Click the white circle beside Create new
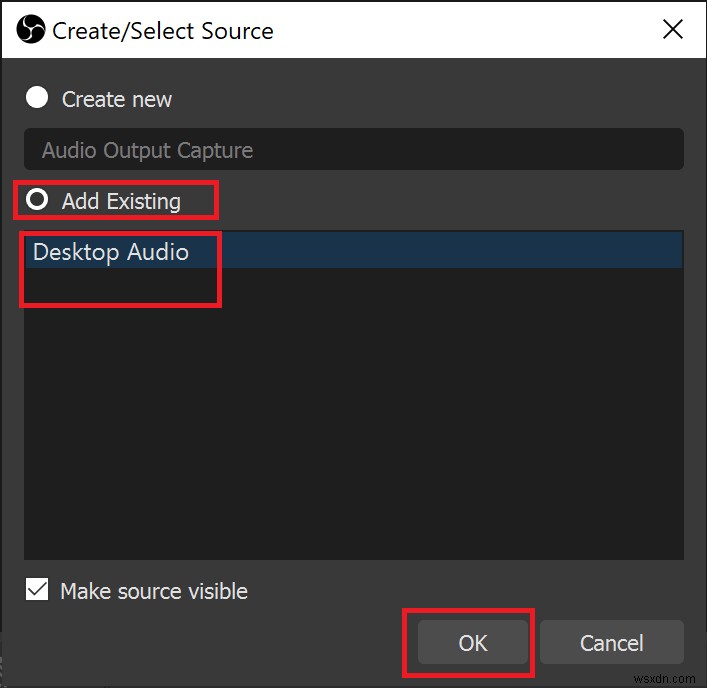 (37, 98)
